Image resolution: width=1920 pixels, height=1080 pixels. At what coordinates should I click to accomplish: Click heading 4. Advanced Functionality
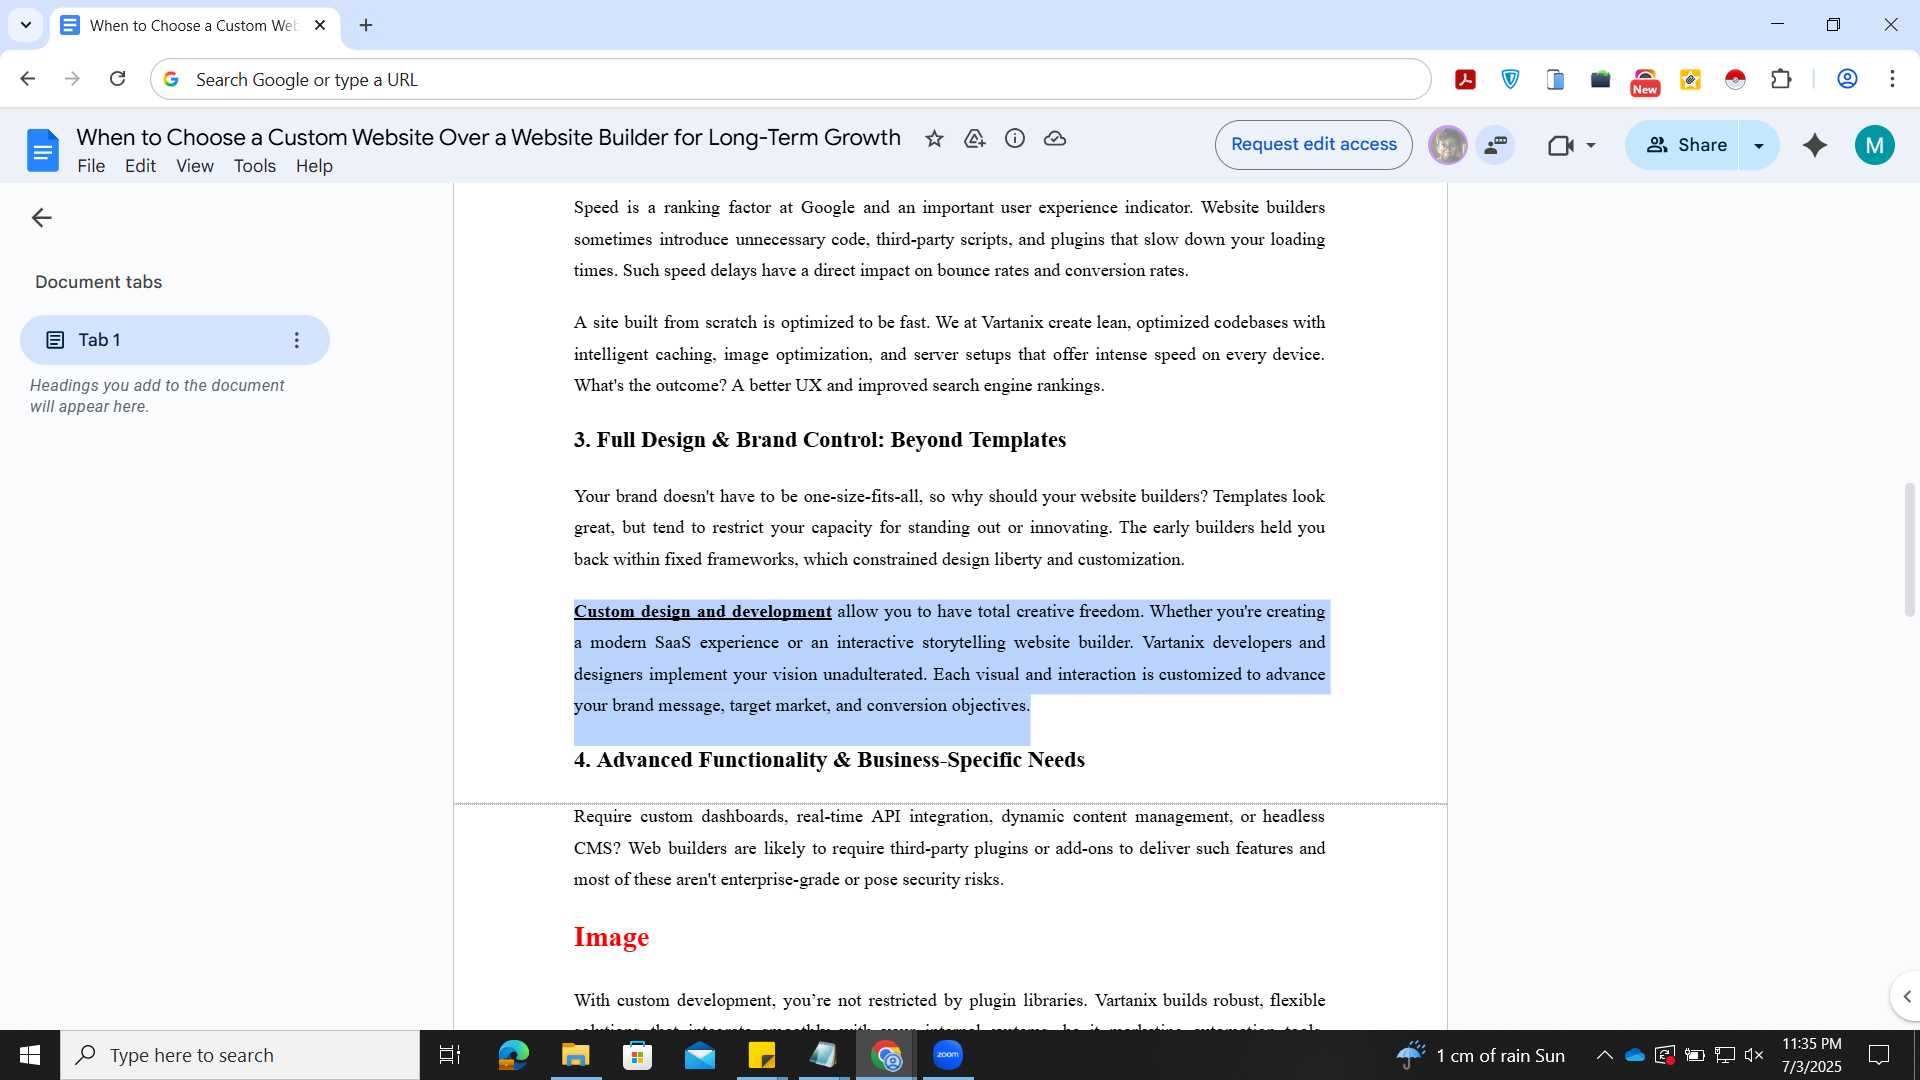click(829, 760)
